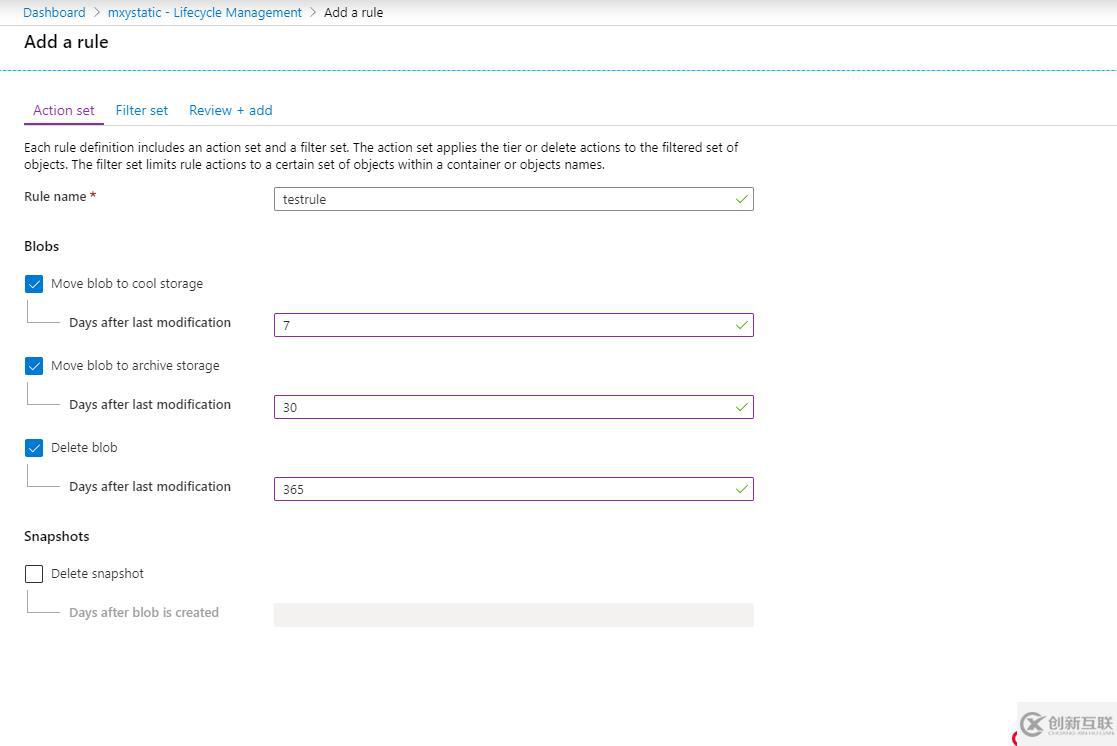The width and height of the screenshot is (1117, 746).
Task: Uncheck Move blob to archive storage
Action: pyautogui.click(x=34, y=366)
